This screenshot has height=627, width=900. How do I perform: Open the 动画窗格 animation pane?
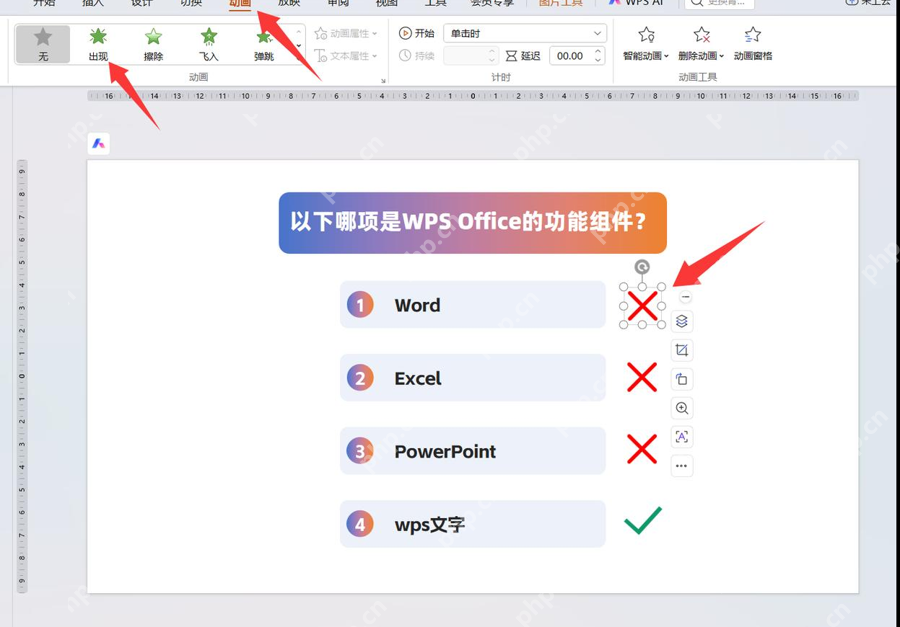click(752, 44)
